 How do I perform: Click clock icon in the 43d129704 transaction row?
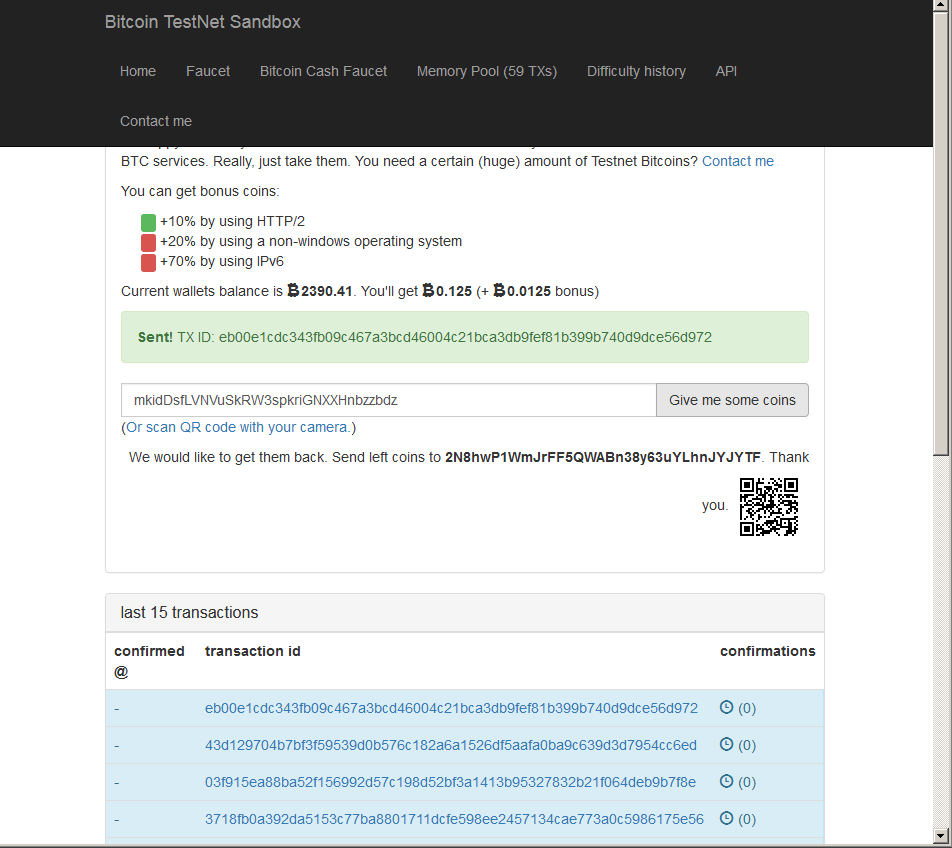tap(727, 744)
